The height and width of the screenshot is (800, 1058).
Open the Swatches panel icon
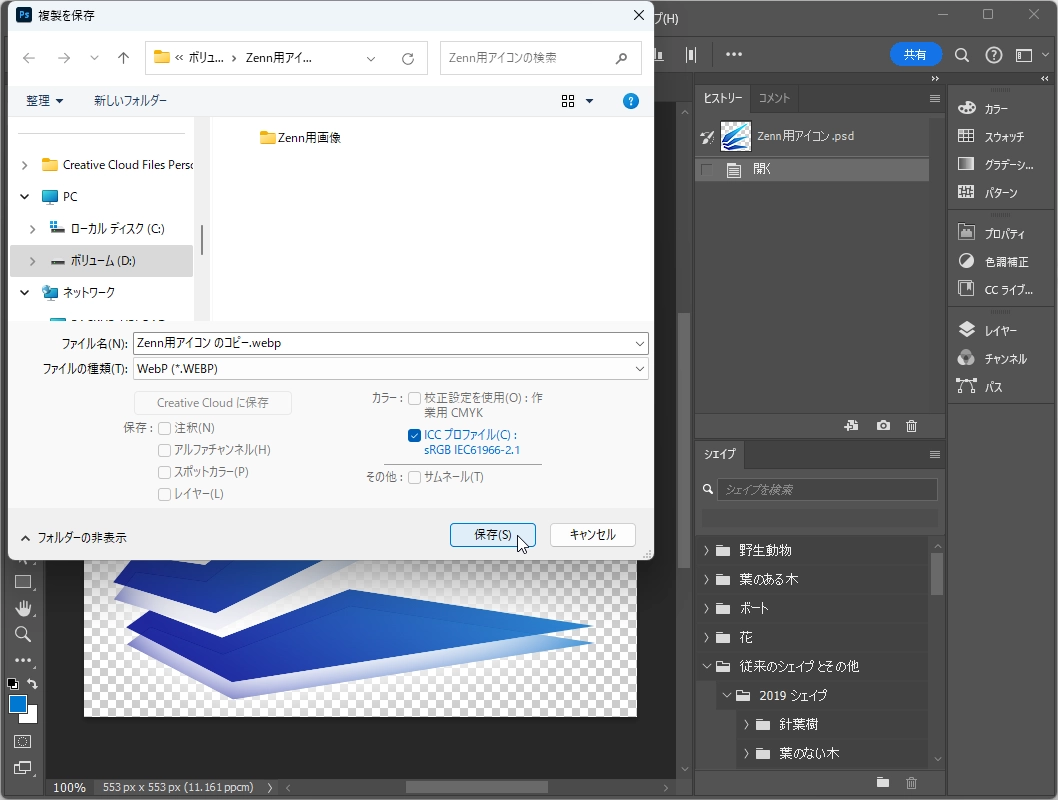(x=966, y=136)
